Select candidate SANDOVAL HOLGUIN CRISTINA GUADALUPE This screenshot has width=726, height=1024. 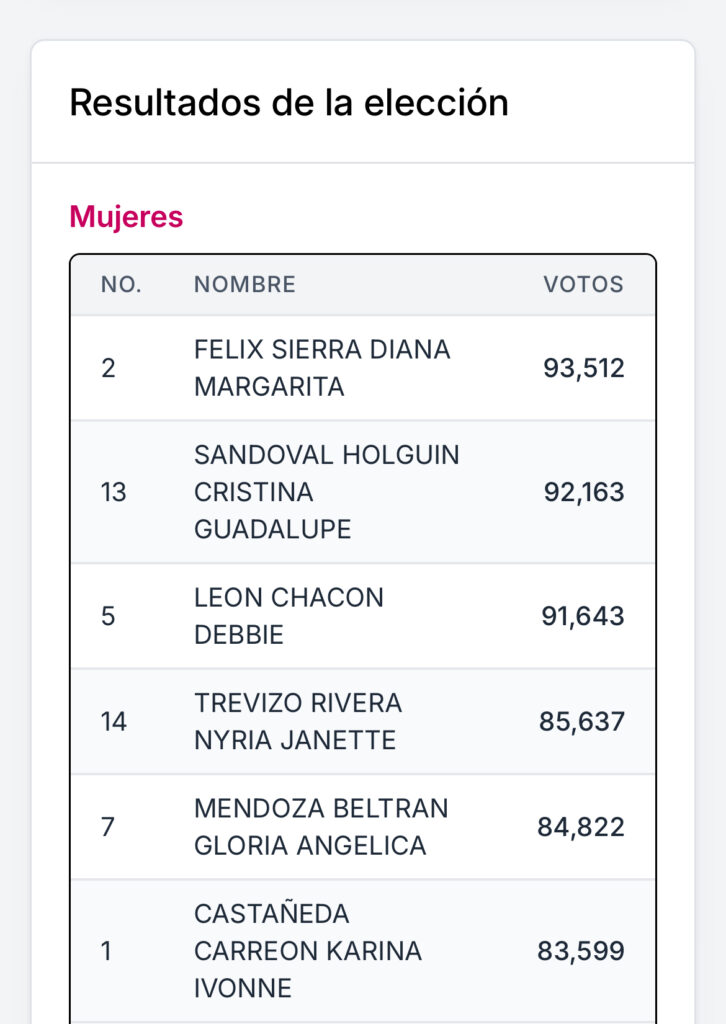pos(326,492)
